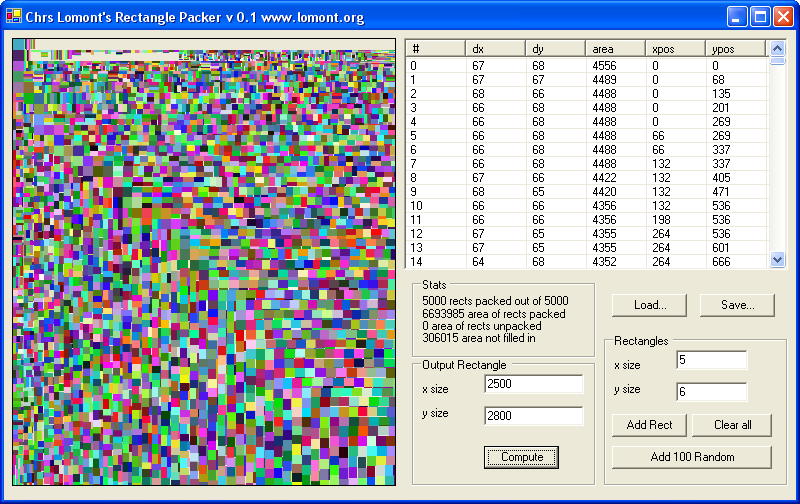Click the xpos column header

(x=674, y=48)
